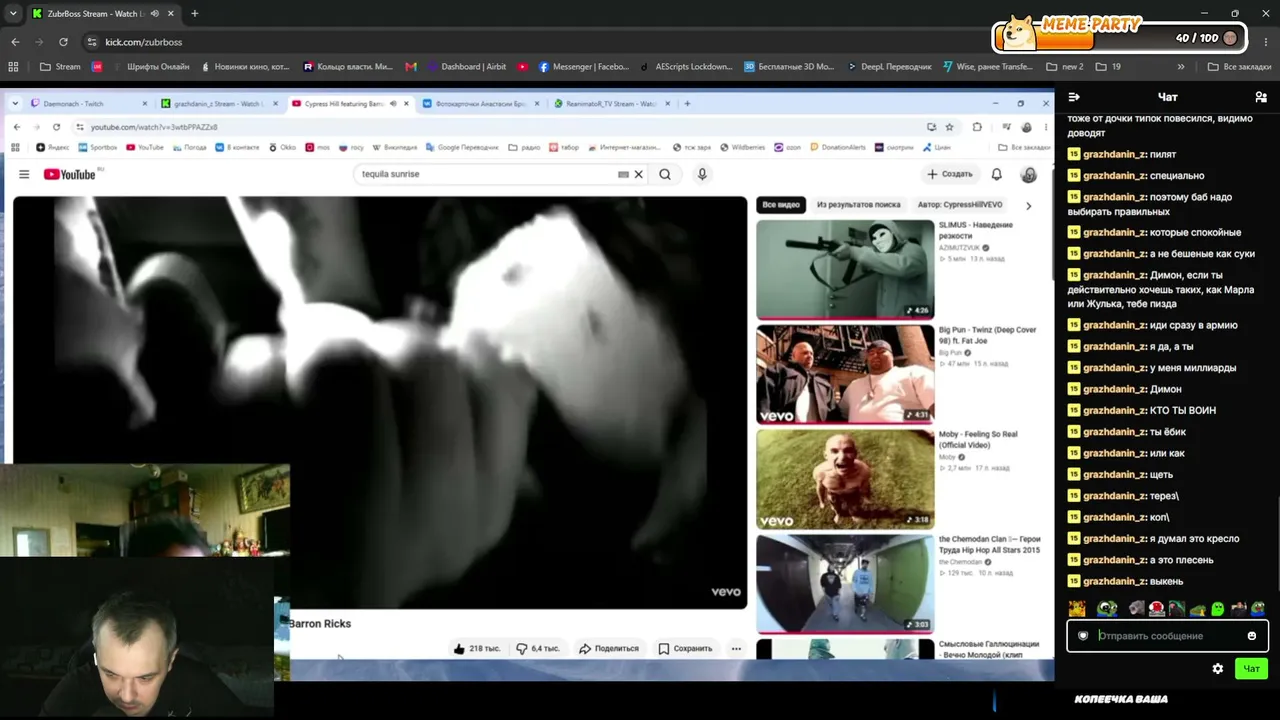Clear the tequila sunrise search text

pyautogui.click(x=639, y=174)
